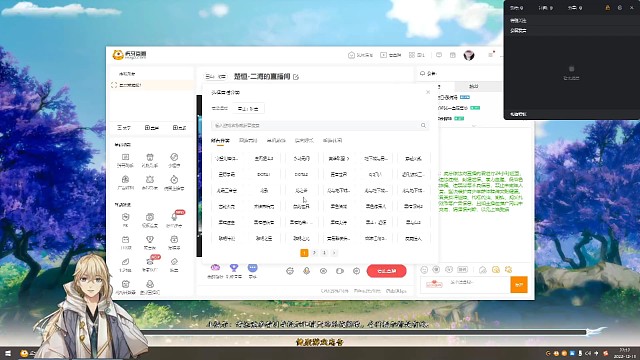
Task: Choose the DOTA1 category cell
Action: click(x=264, y=174)
